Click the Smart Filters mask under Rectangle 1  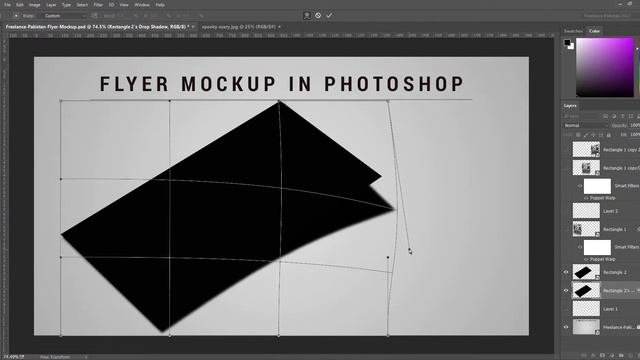click(x=597, y=247)
